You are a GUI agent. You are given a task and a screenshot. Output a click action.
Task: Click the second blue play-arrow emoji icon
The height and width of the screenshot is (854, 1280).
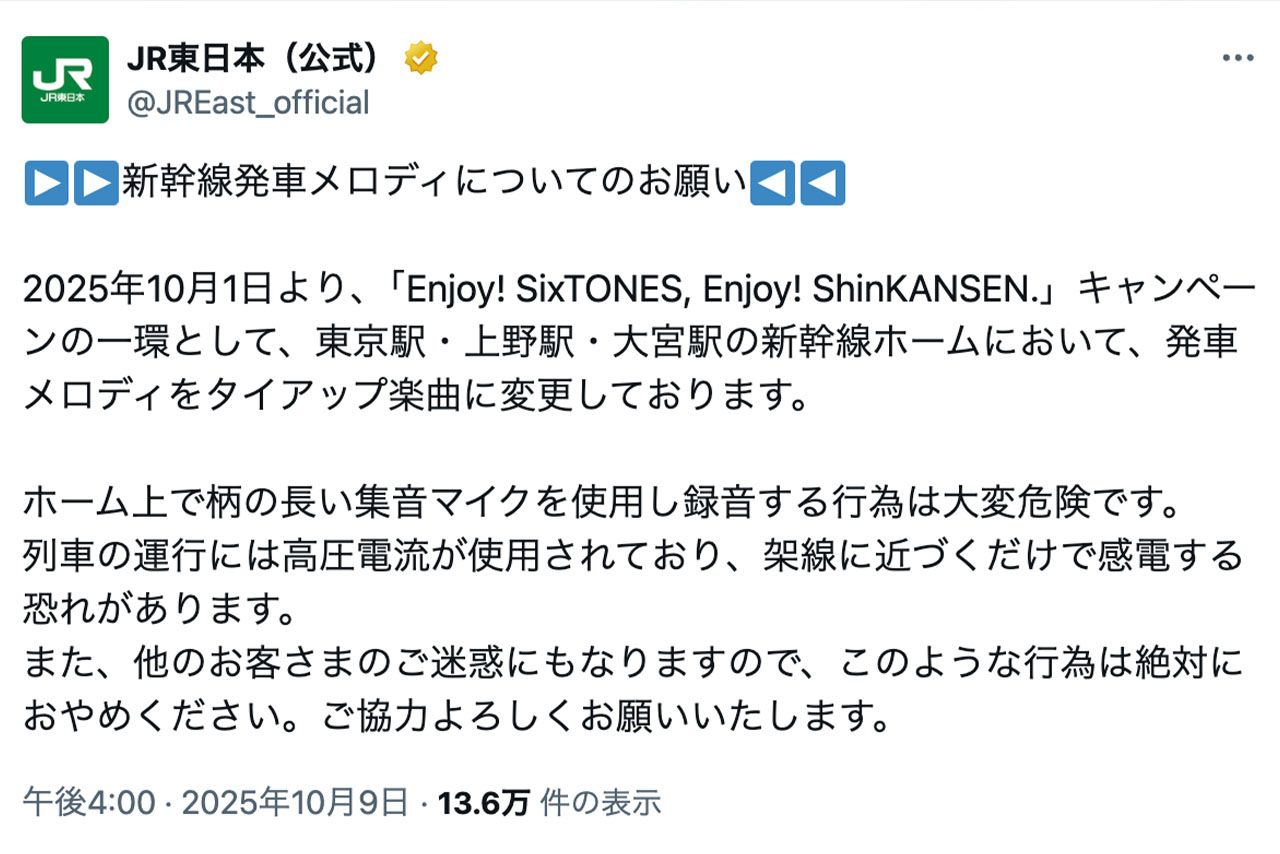click(98, 181)
